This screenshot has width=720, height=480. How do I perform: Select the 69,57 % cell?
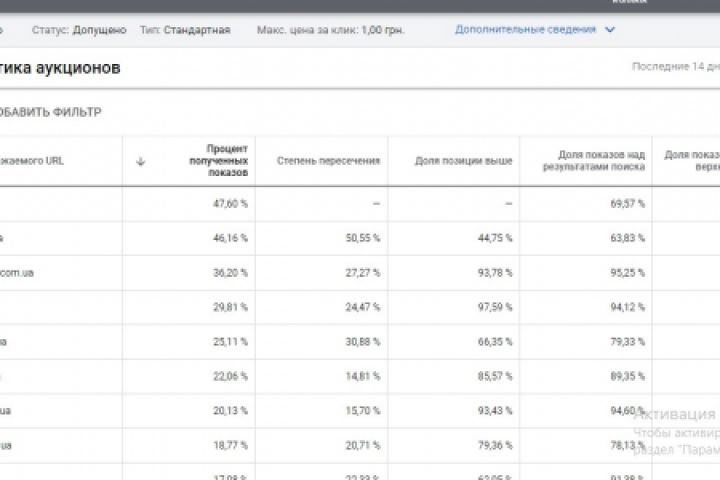(x=628, y=203)
